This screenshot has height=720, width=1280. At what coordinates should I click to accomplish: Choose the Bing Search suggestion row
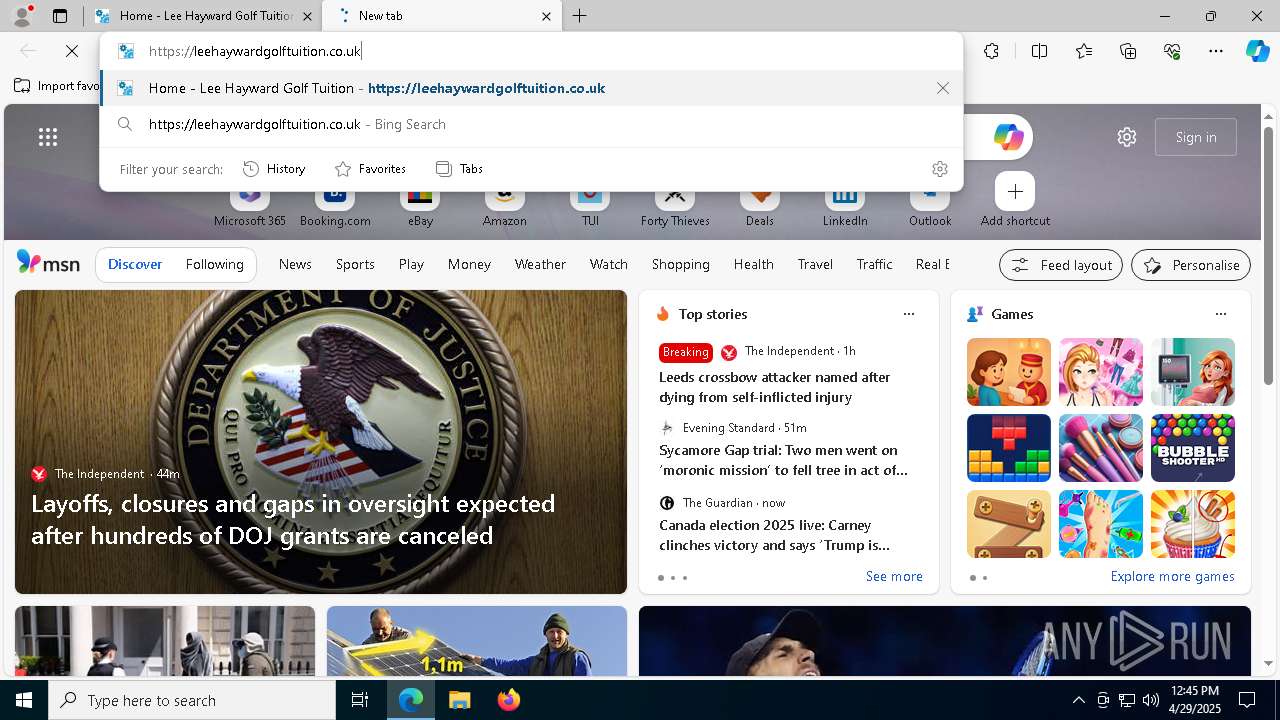point(531,124)
